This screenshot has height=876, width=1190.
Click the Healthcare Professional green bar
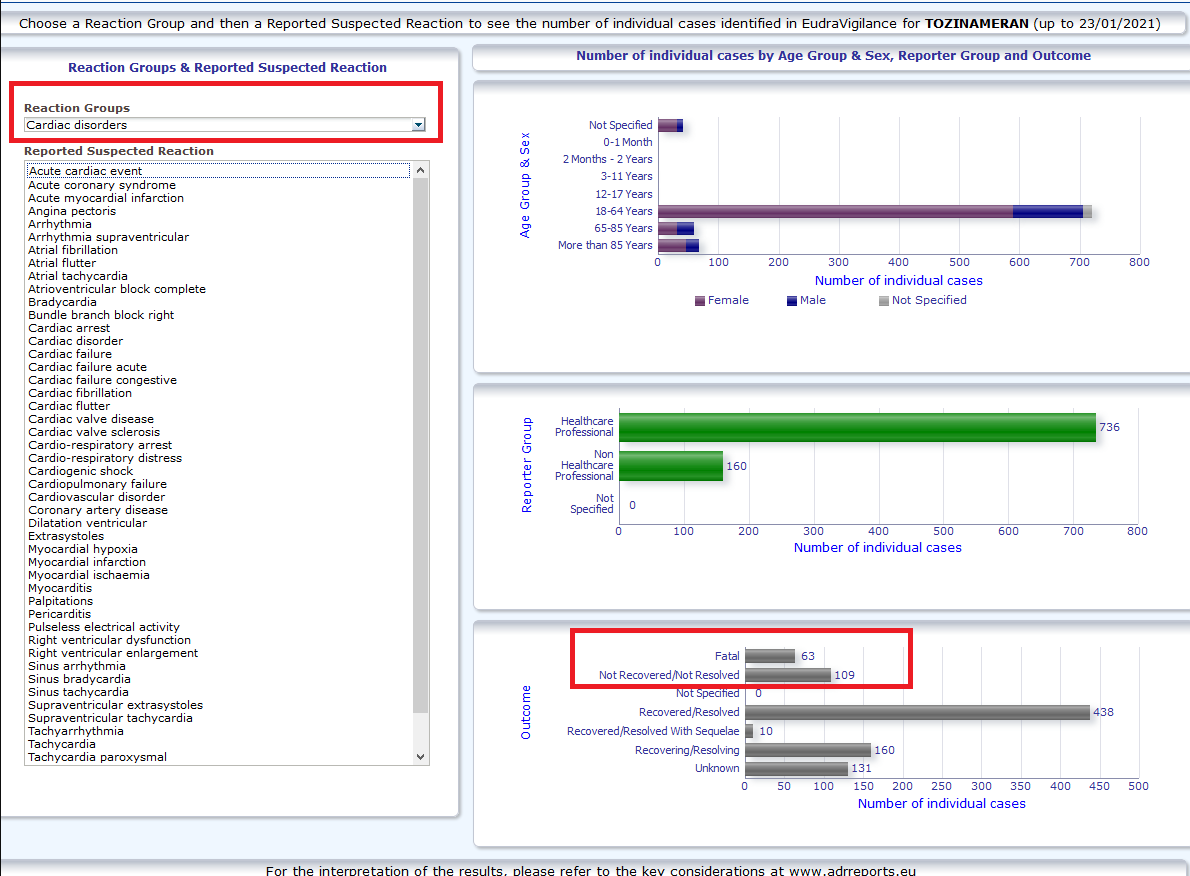[x=856, y=427]
